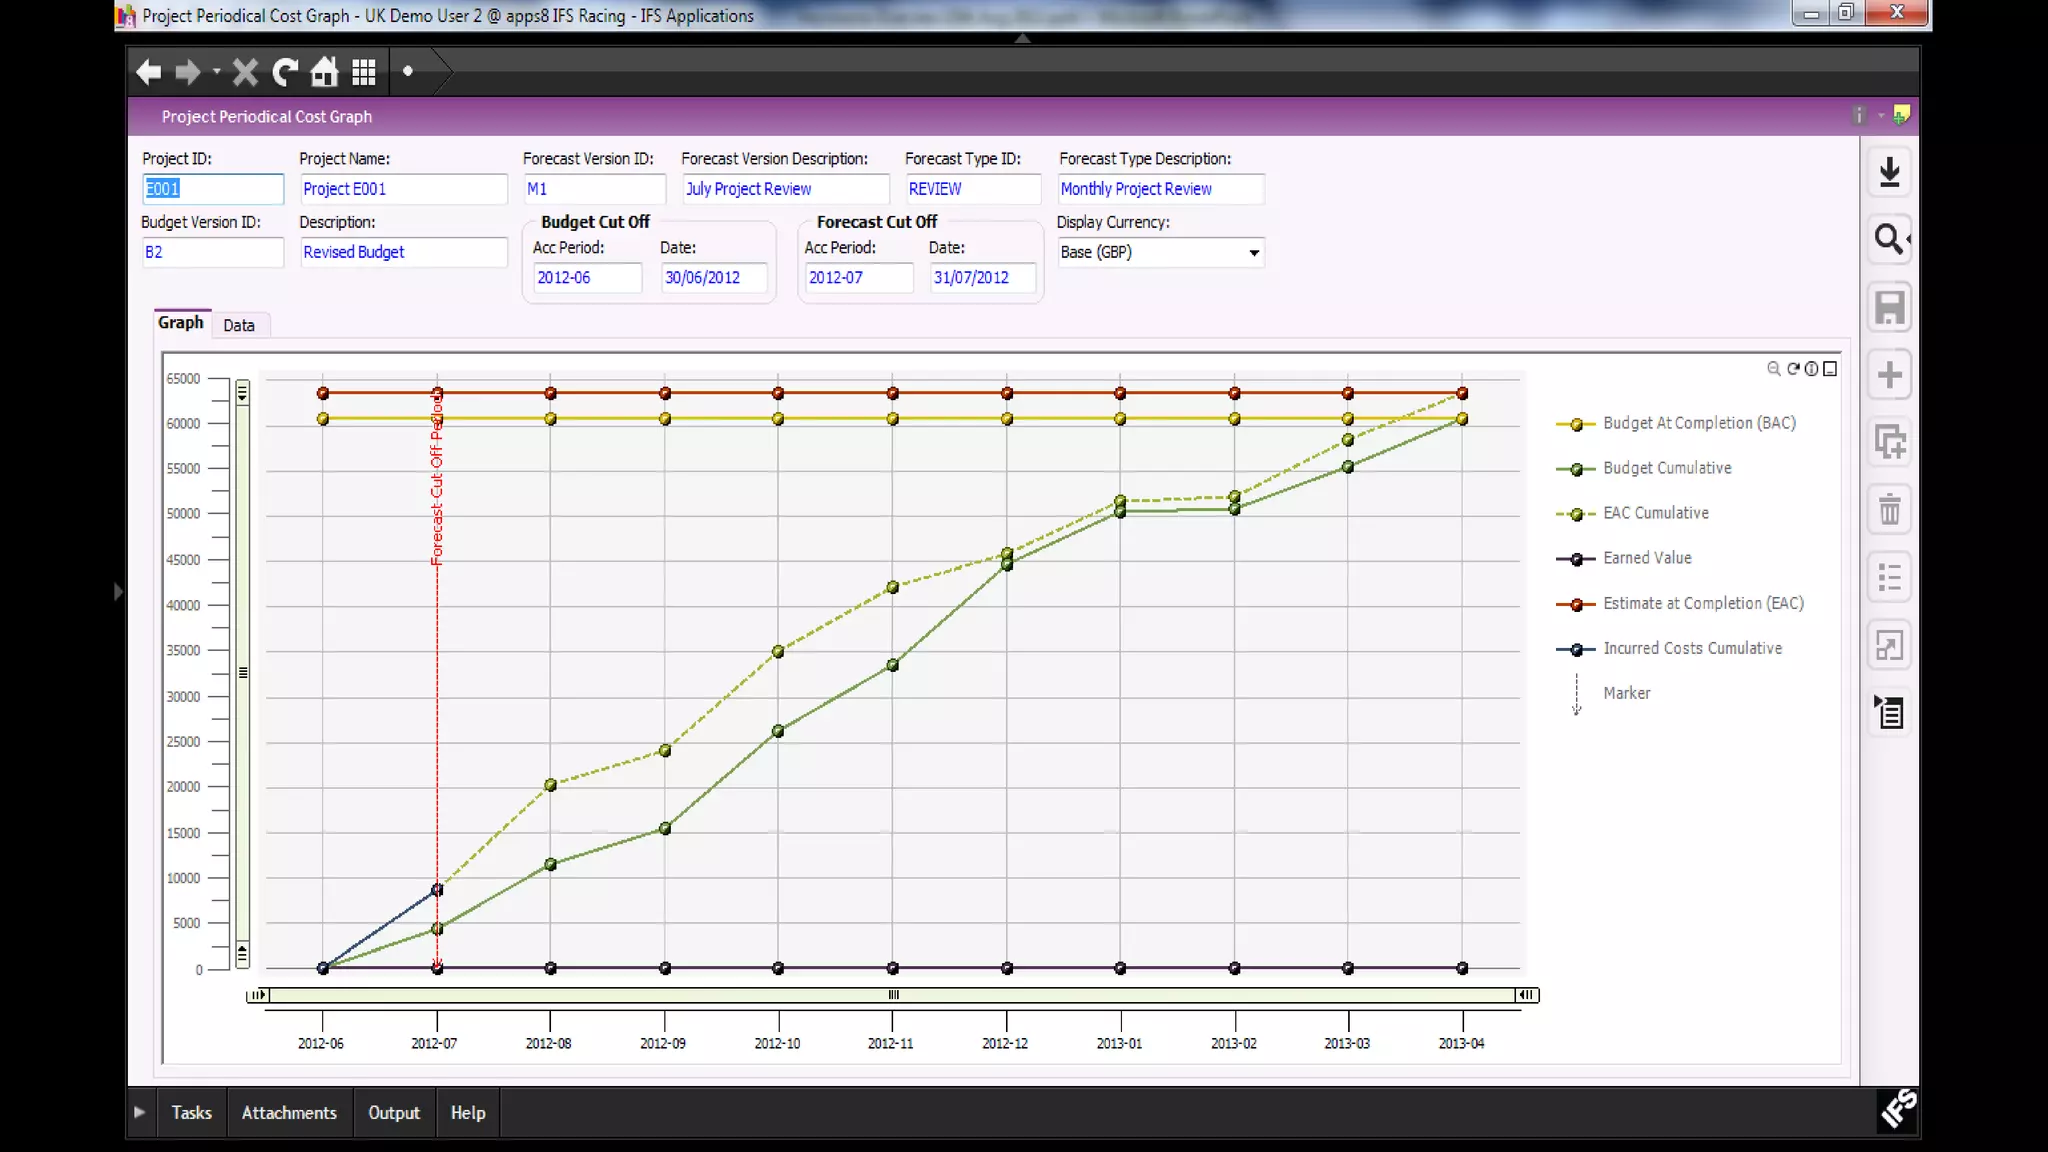Click the Home icon in navigation toolbar
Viewport: 2048px width, 1152px height.
[324, 72]
